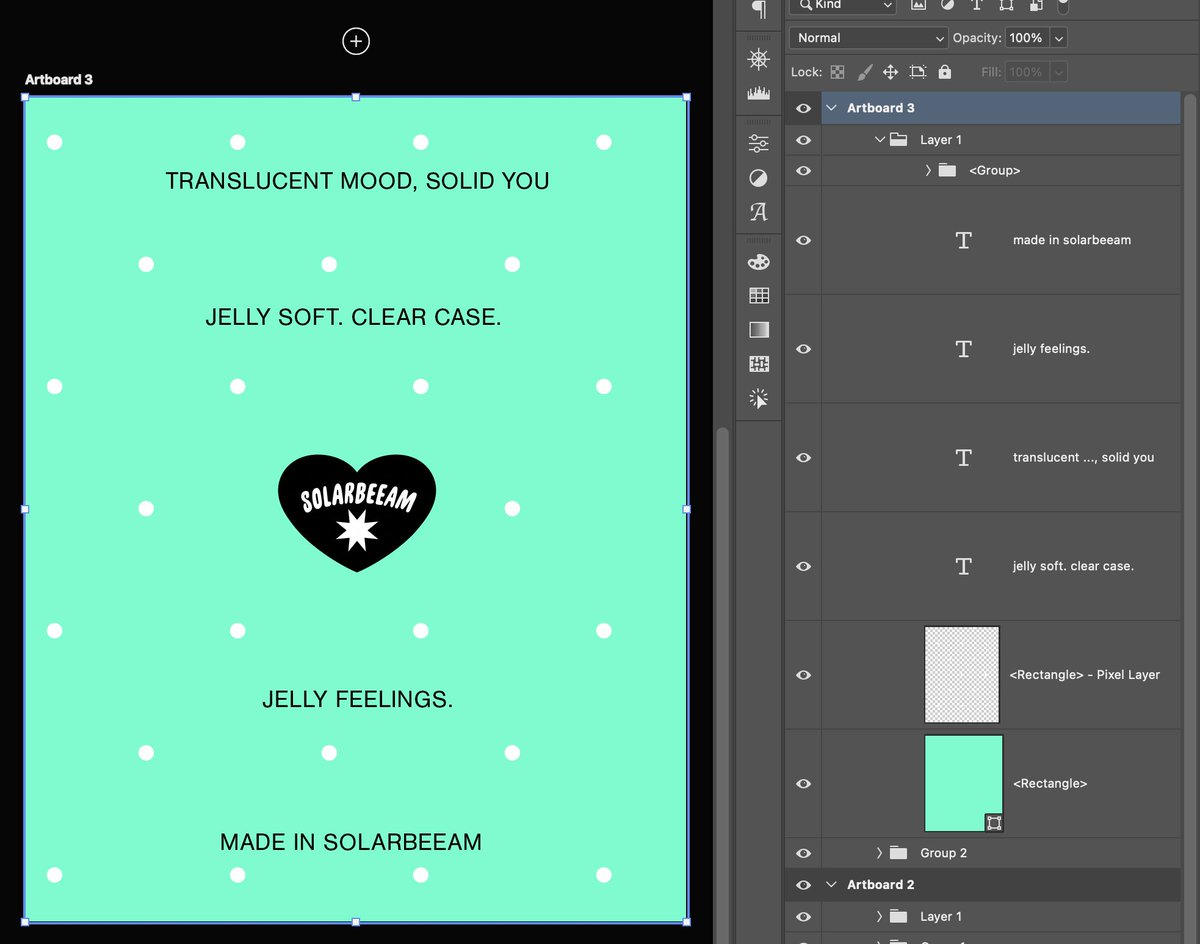
Task: Open the Histogram panel icon
Action: click(x=759, y=93)
